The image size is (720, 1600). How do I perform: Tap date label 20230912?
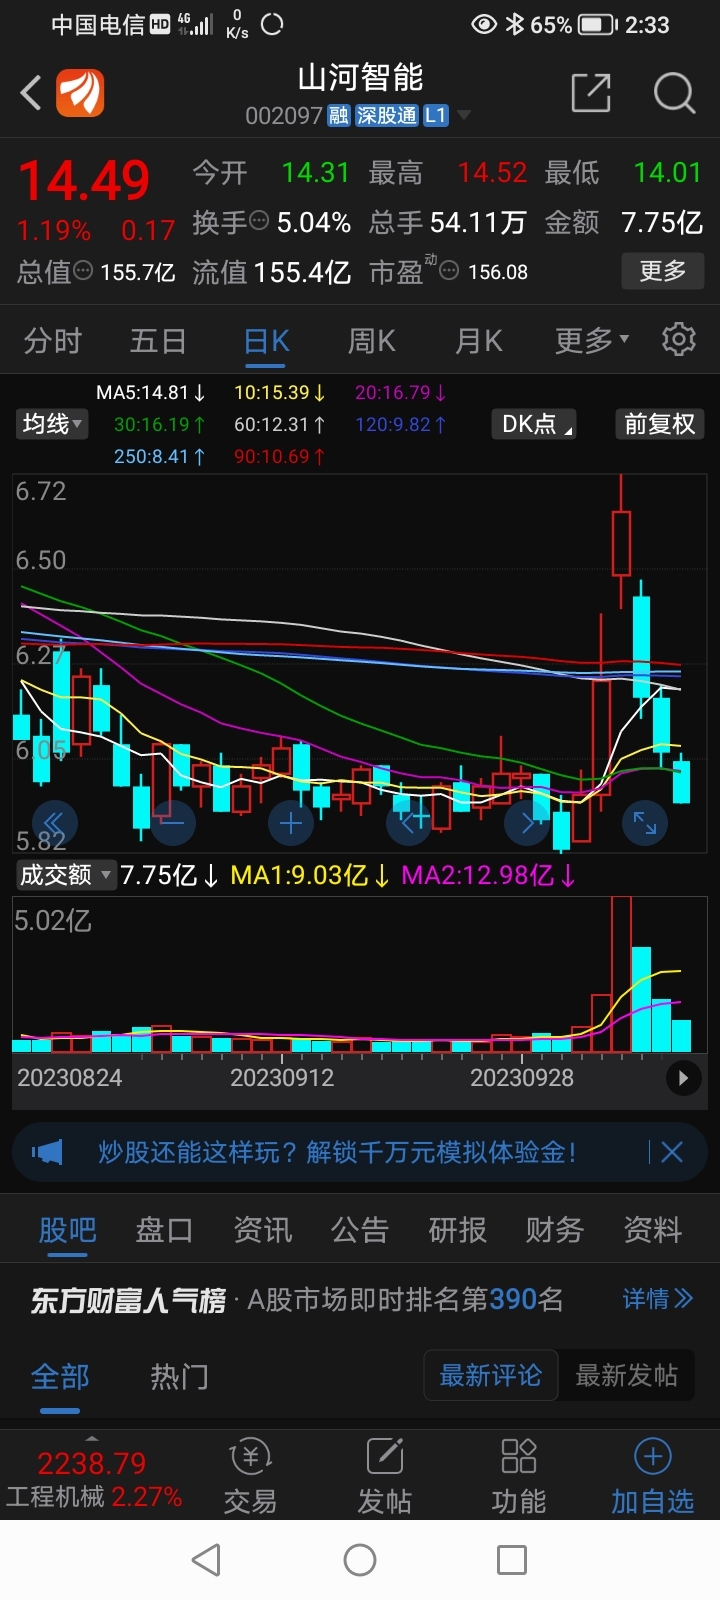click(x=282, y=1078)
